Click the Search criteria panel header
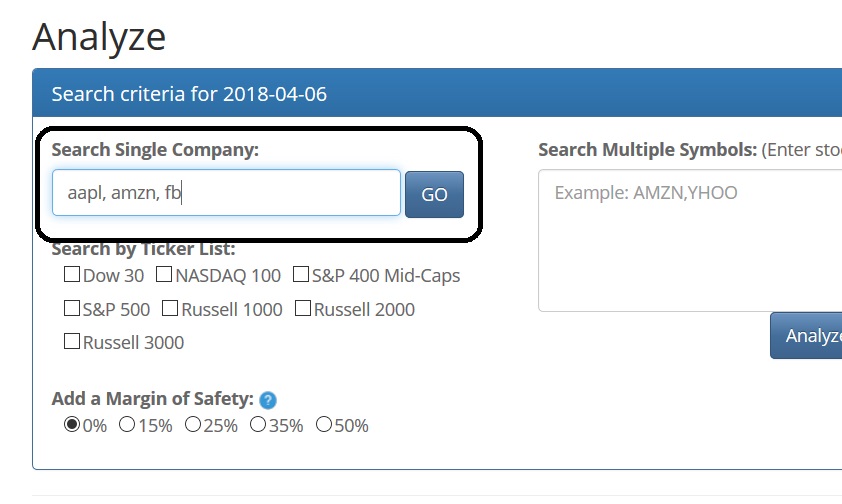842x504 pixels. pos(437,93)
